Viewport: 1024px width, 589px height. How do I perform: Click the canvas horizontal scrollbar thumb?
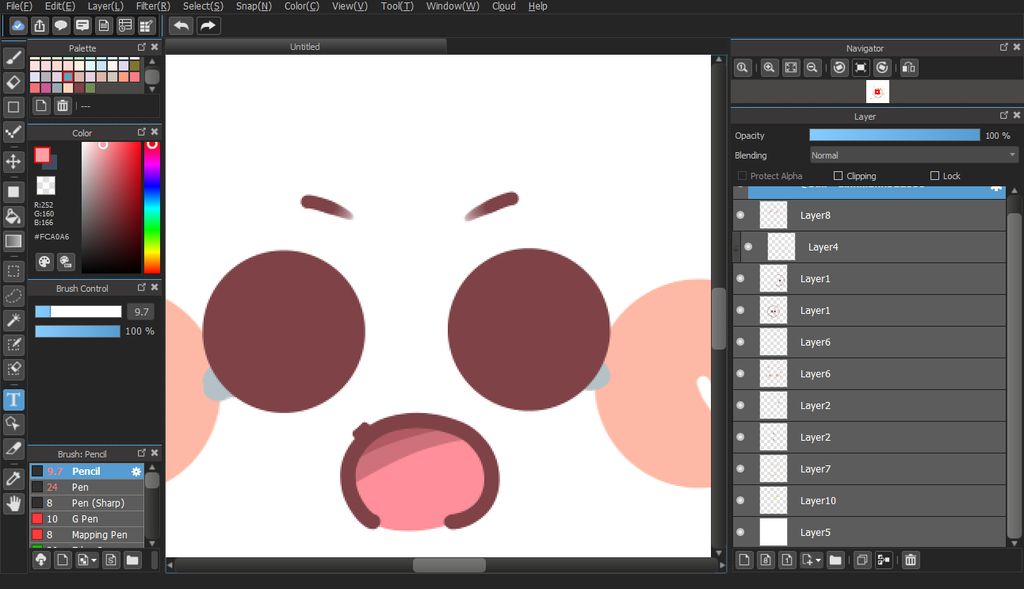coord(449,565)
